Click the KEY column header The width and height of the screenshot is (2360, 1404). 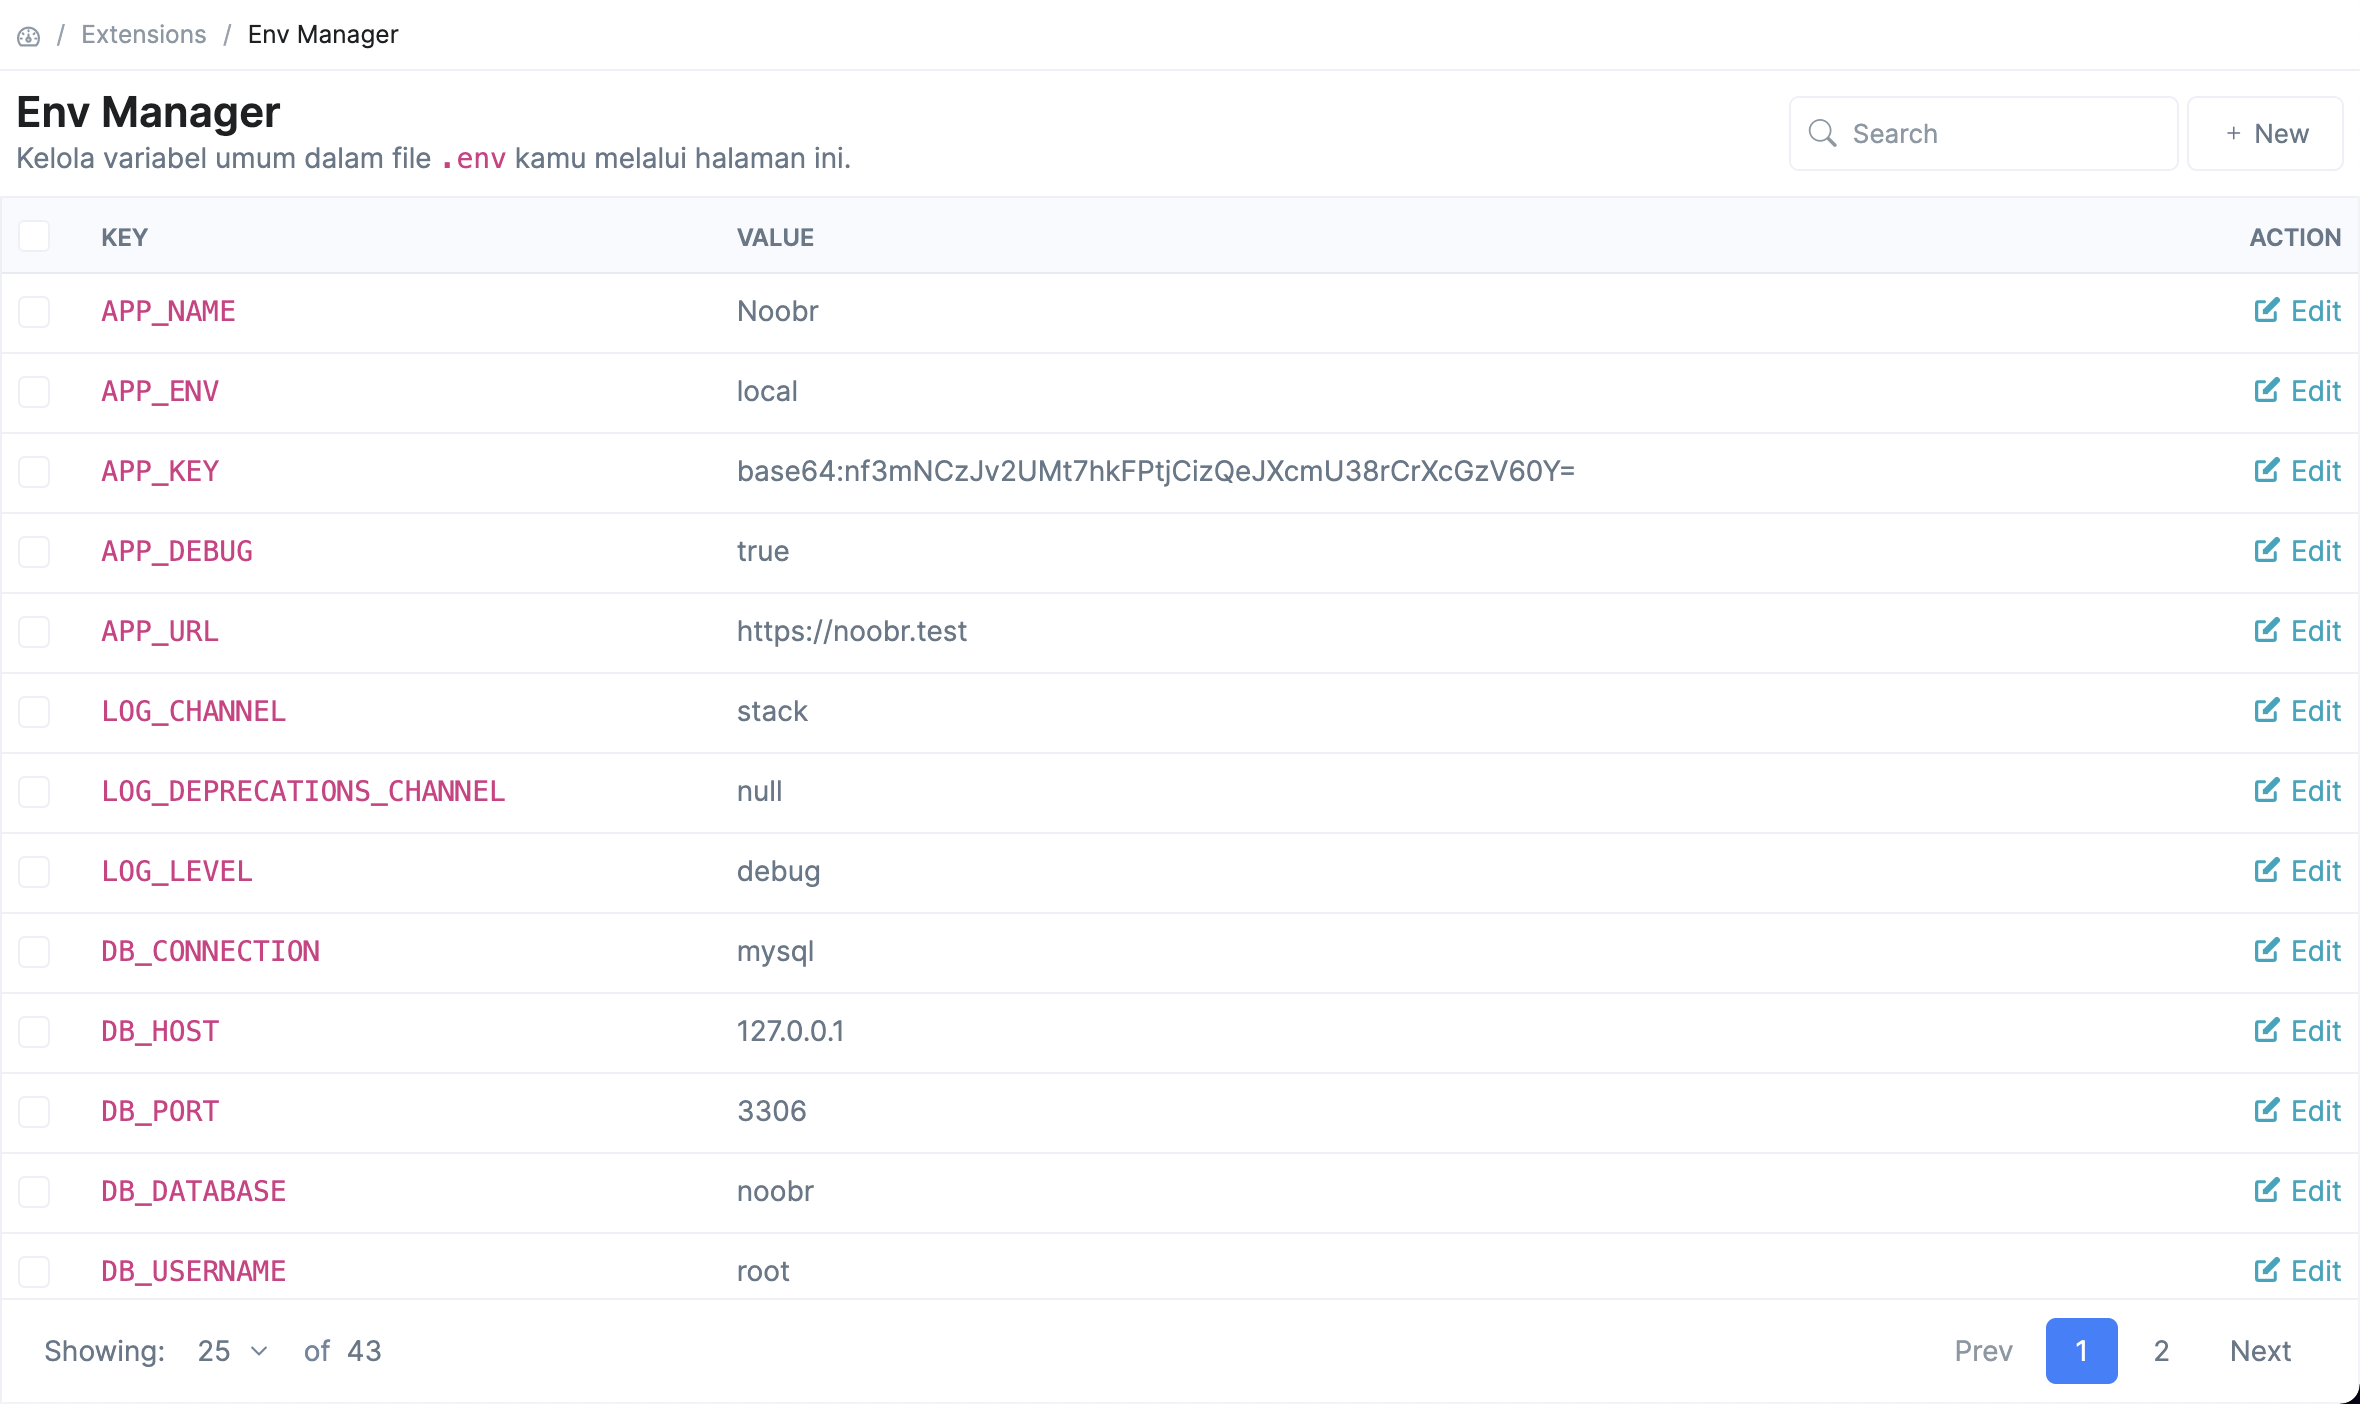coord(125,237)
